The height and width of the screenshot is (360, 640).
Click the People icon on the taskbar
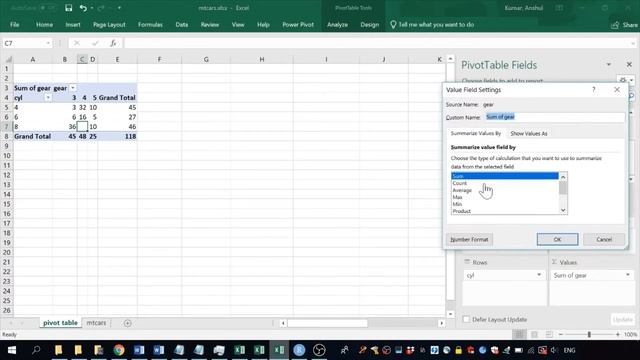344,350
